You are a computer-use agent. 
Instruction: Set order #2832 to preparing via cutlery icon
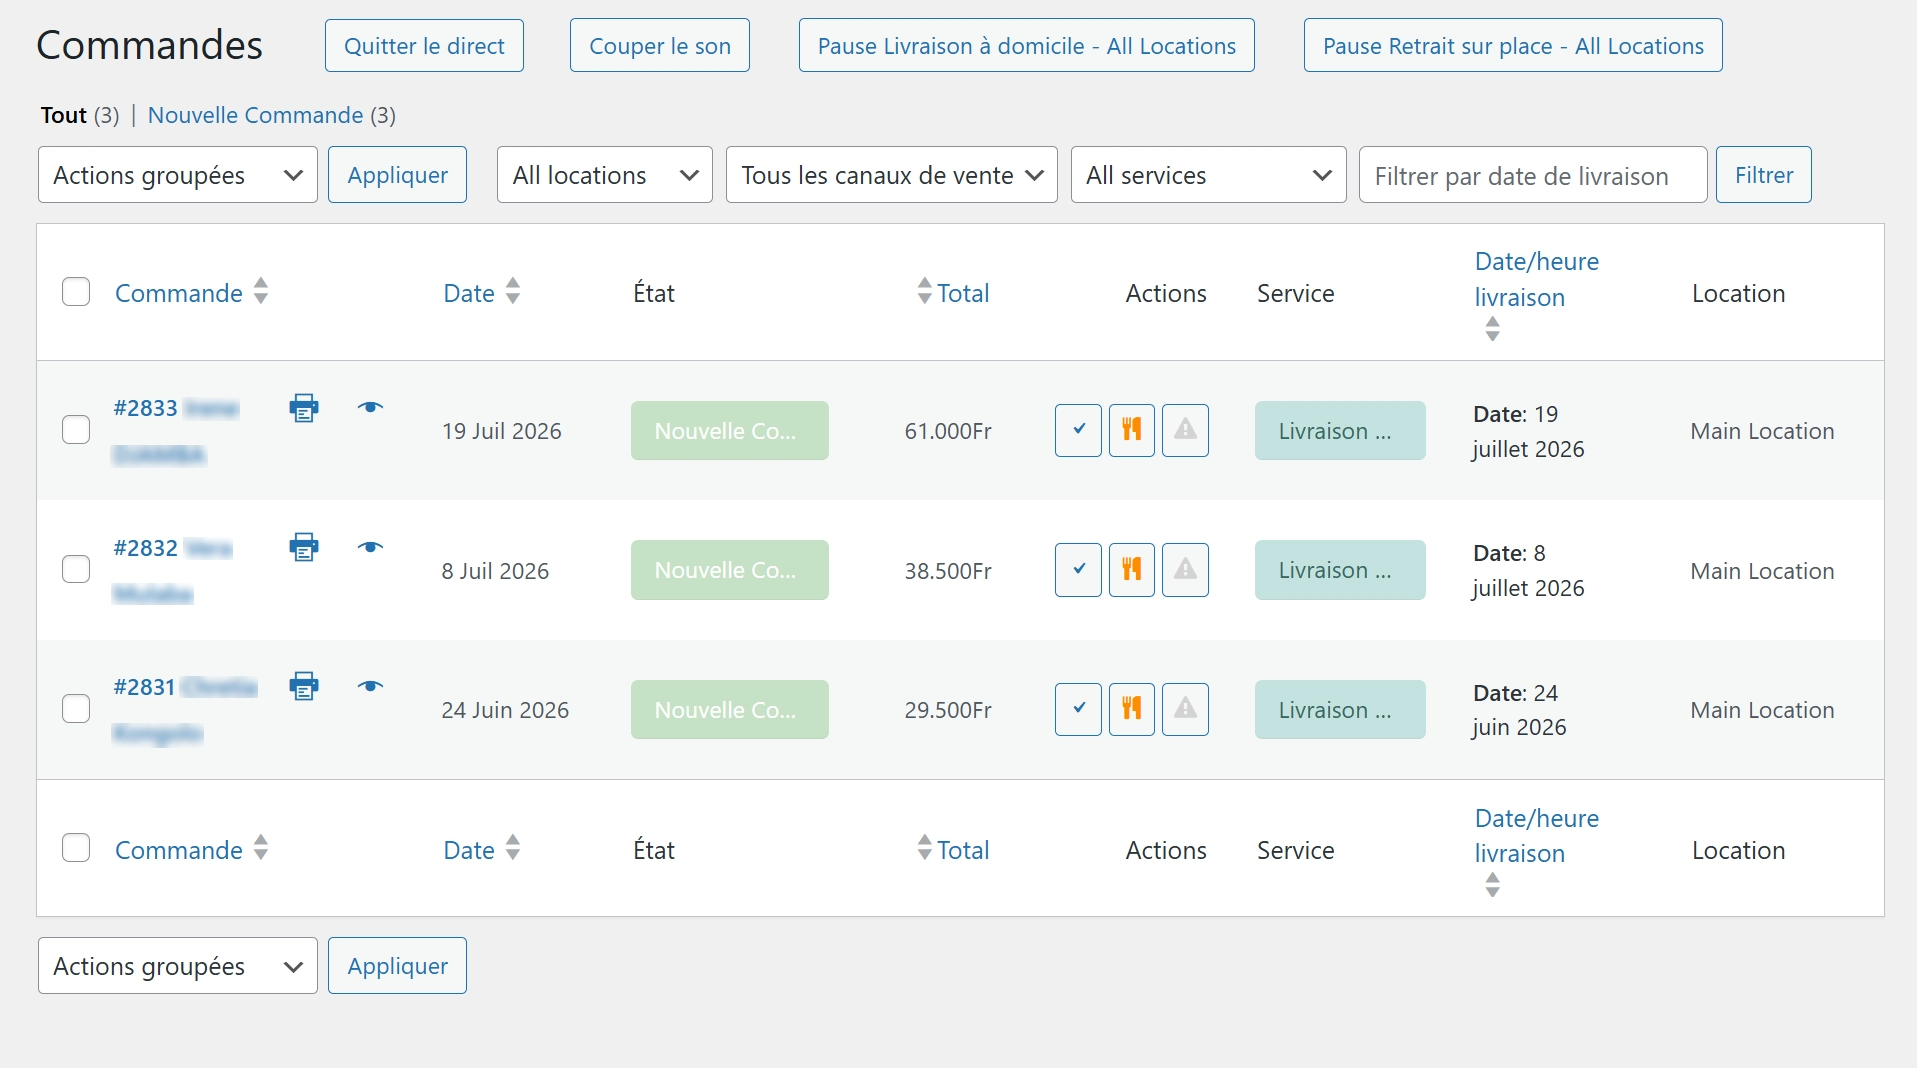click(1132, 570)
